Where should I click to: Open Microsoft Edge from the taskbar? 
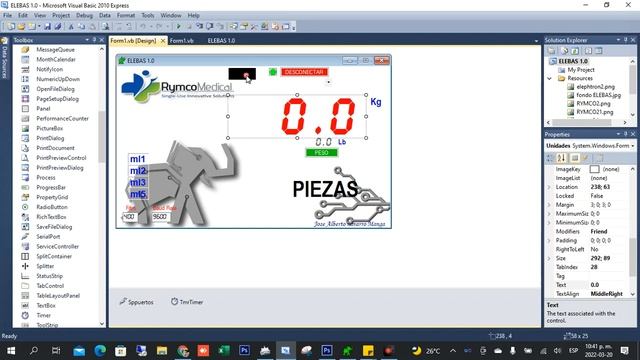[100, 350]
